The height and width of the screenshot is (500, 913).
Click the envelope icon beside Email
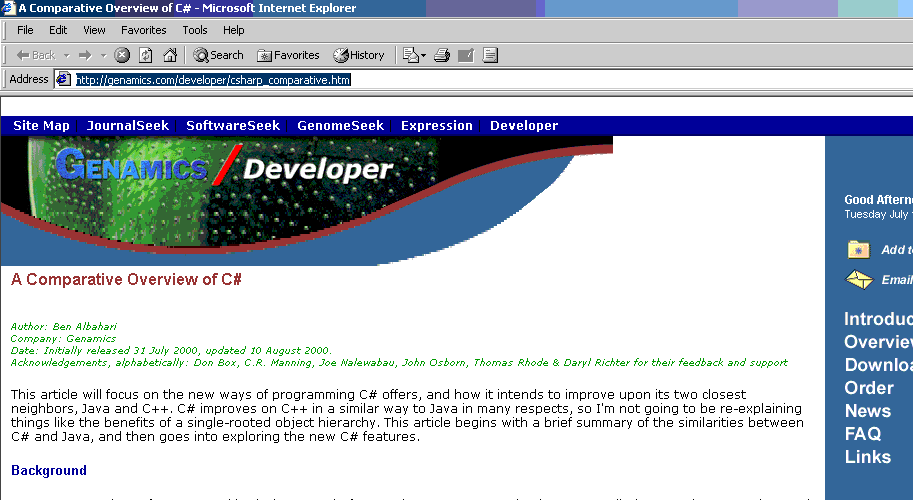[859, 280]
